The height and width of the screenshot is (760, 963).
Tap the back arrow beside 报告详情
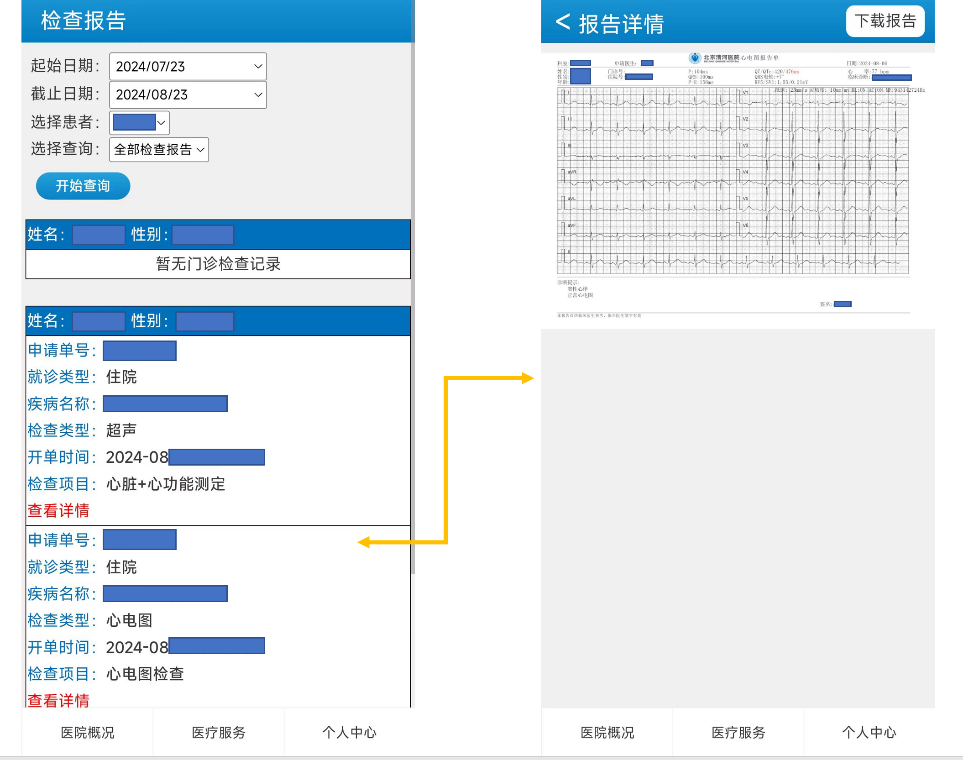tap(563, 22)
